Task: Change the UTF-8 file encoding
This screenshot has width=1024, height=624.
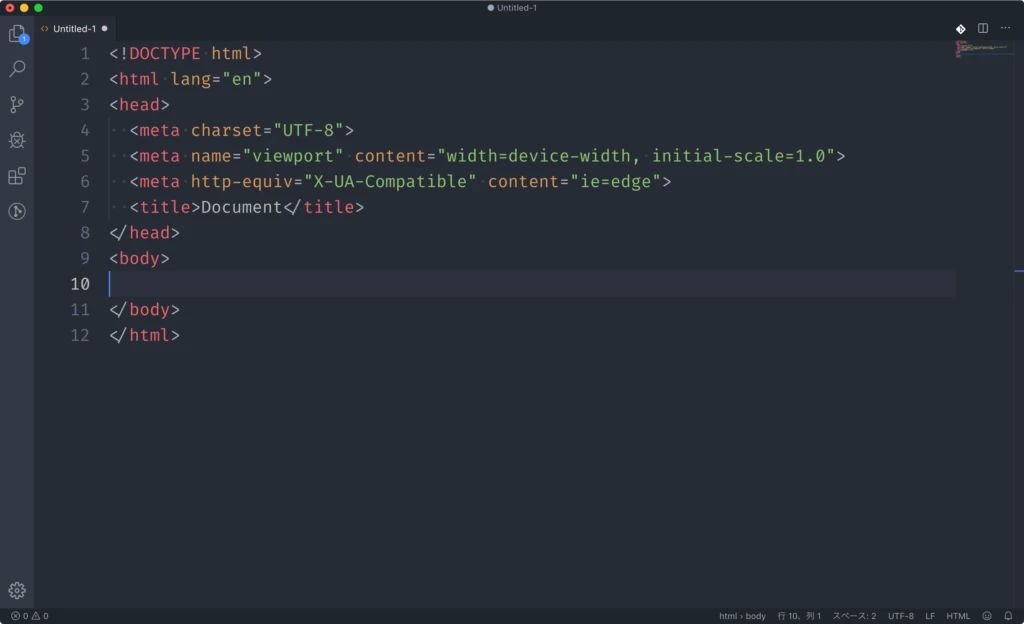Action: pyautogui.click(x=900, y=616)
